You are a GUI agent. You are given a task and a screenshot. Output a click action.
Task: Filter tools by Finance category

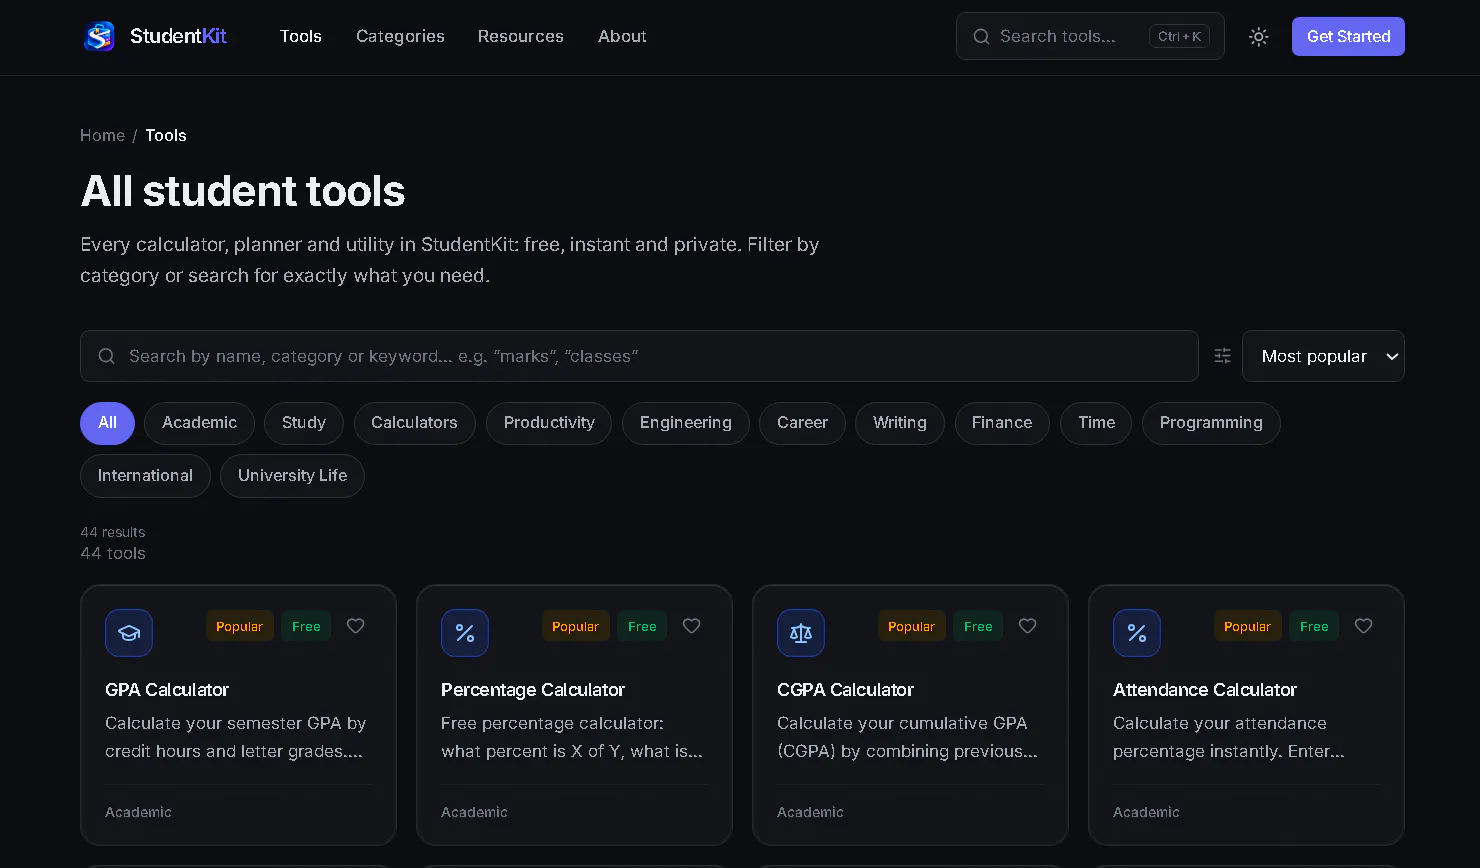click(x=1002, y=423)
